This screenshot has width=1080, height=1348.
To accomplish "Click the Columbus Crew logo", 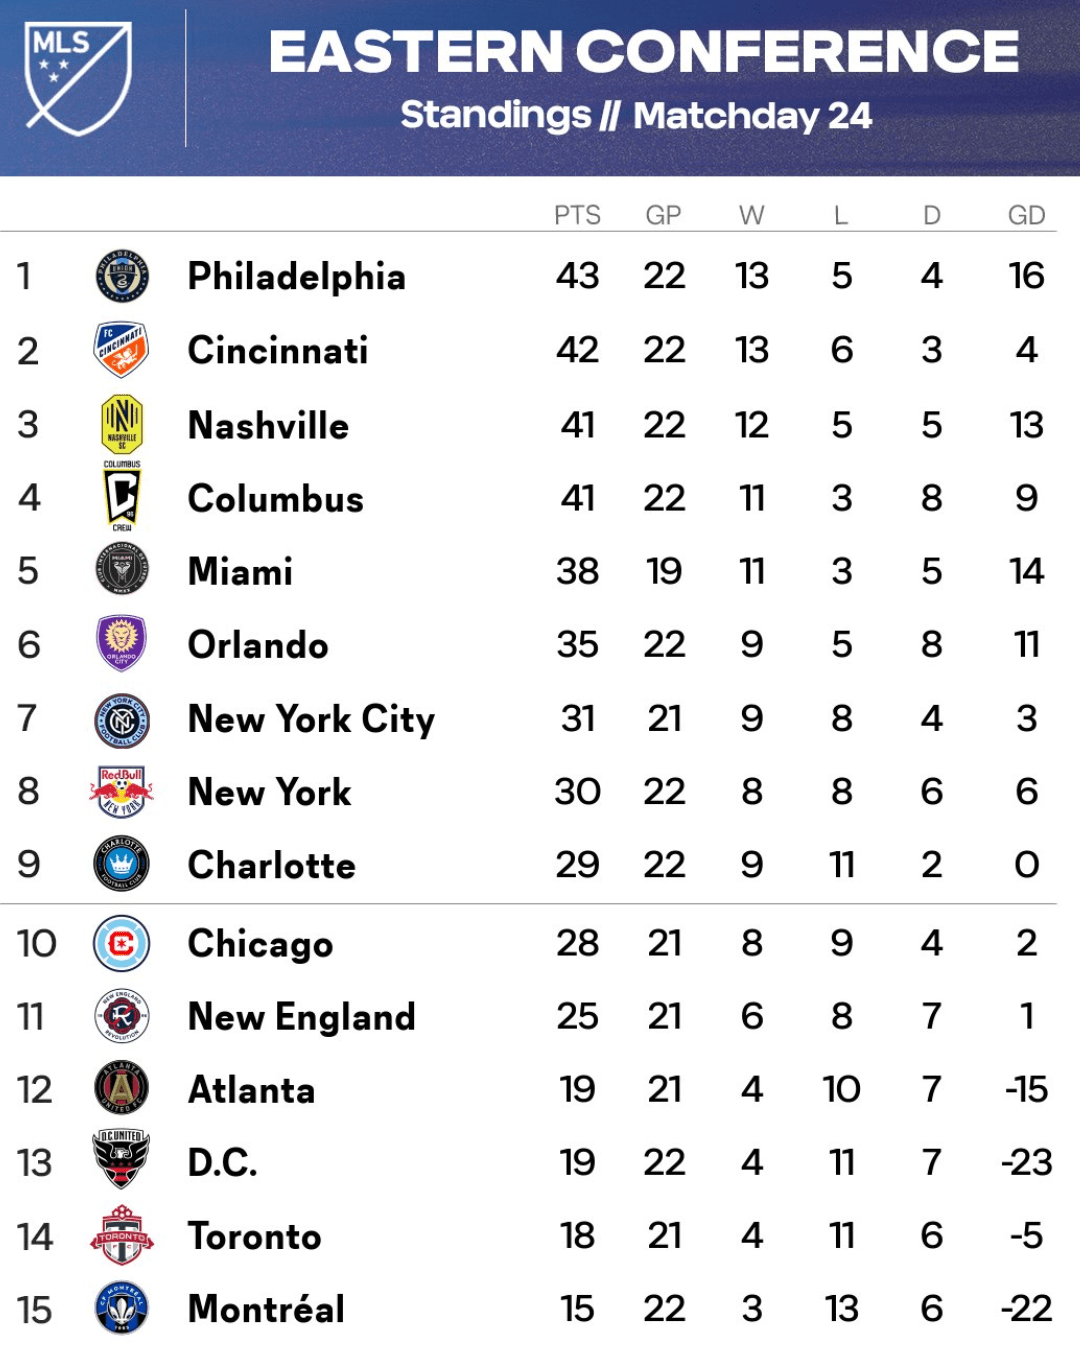I will pyautogui.click(x=122, y=496).
